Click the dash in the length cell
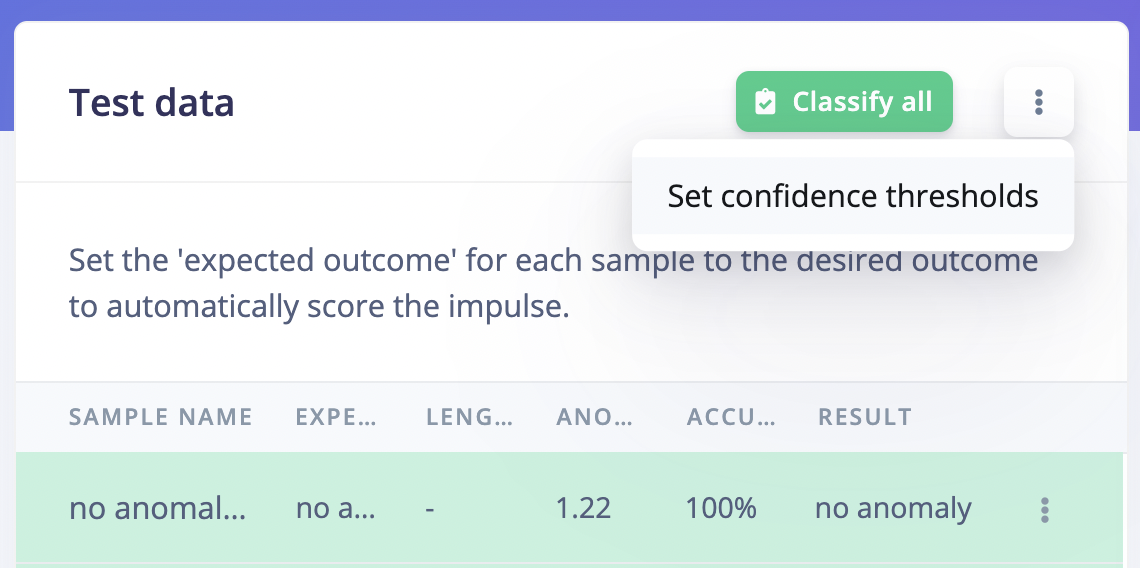1140x568 pixels. 430,509
